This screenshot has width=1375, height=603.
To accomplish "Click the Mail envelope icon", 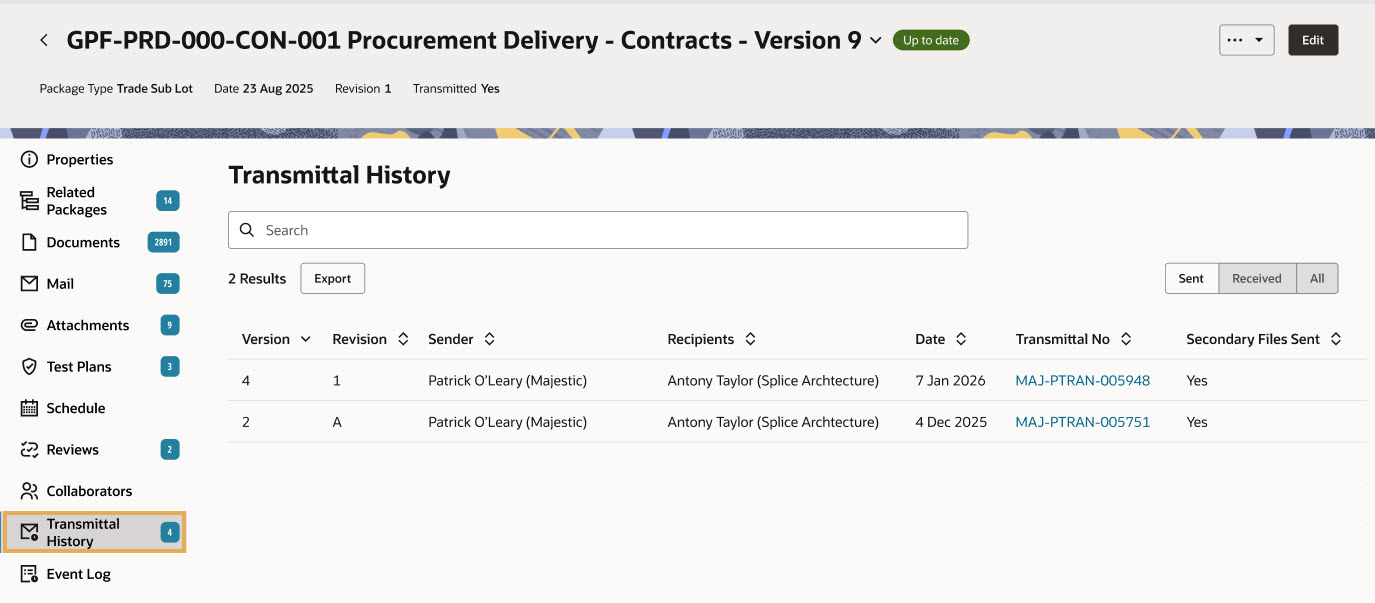I will (x=29, y=284).
